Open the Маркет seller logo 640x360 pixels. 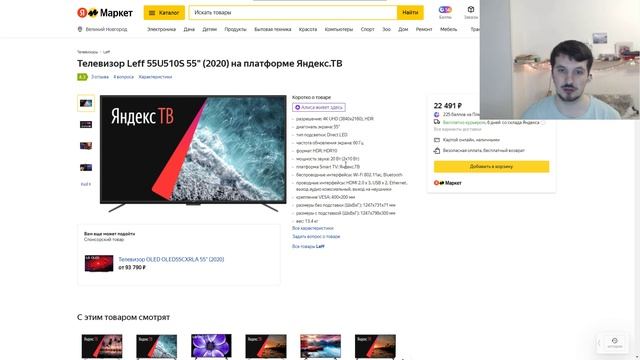pyautogui.click(x=447, y=183)
